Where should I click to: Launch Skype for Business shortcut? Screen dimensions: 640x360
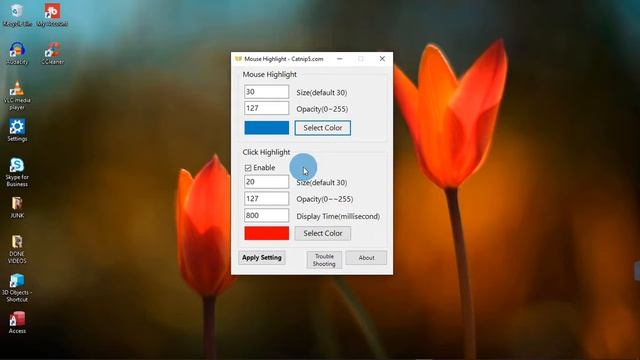17,172
